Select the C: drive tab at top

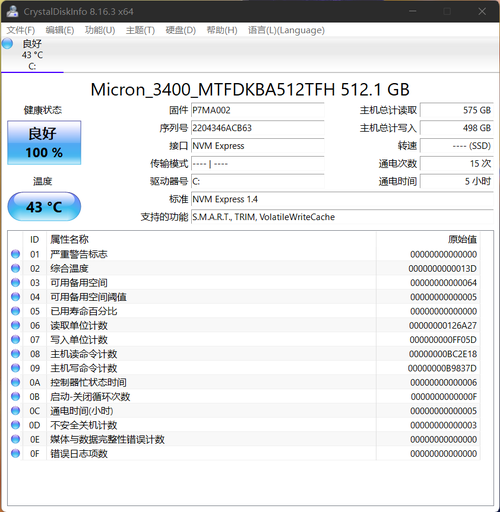pyautogui.click(x=32, y=55)
